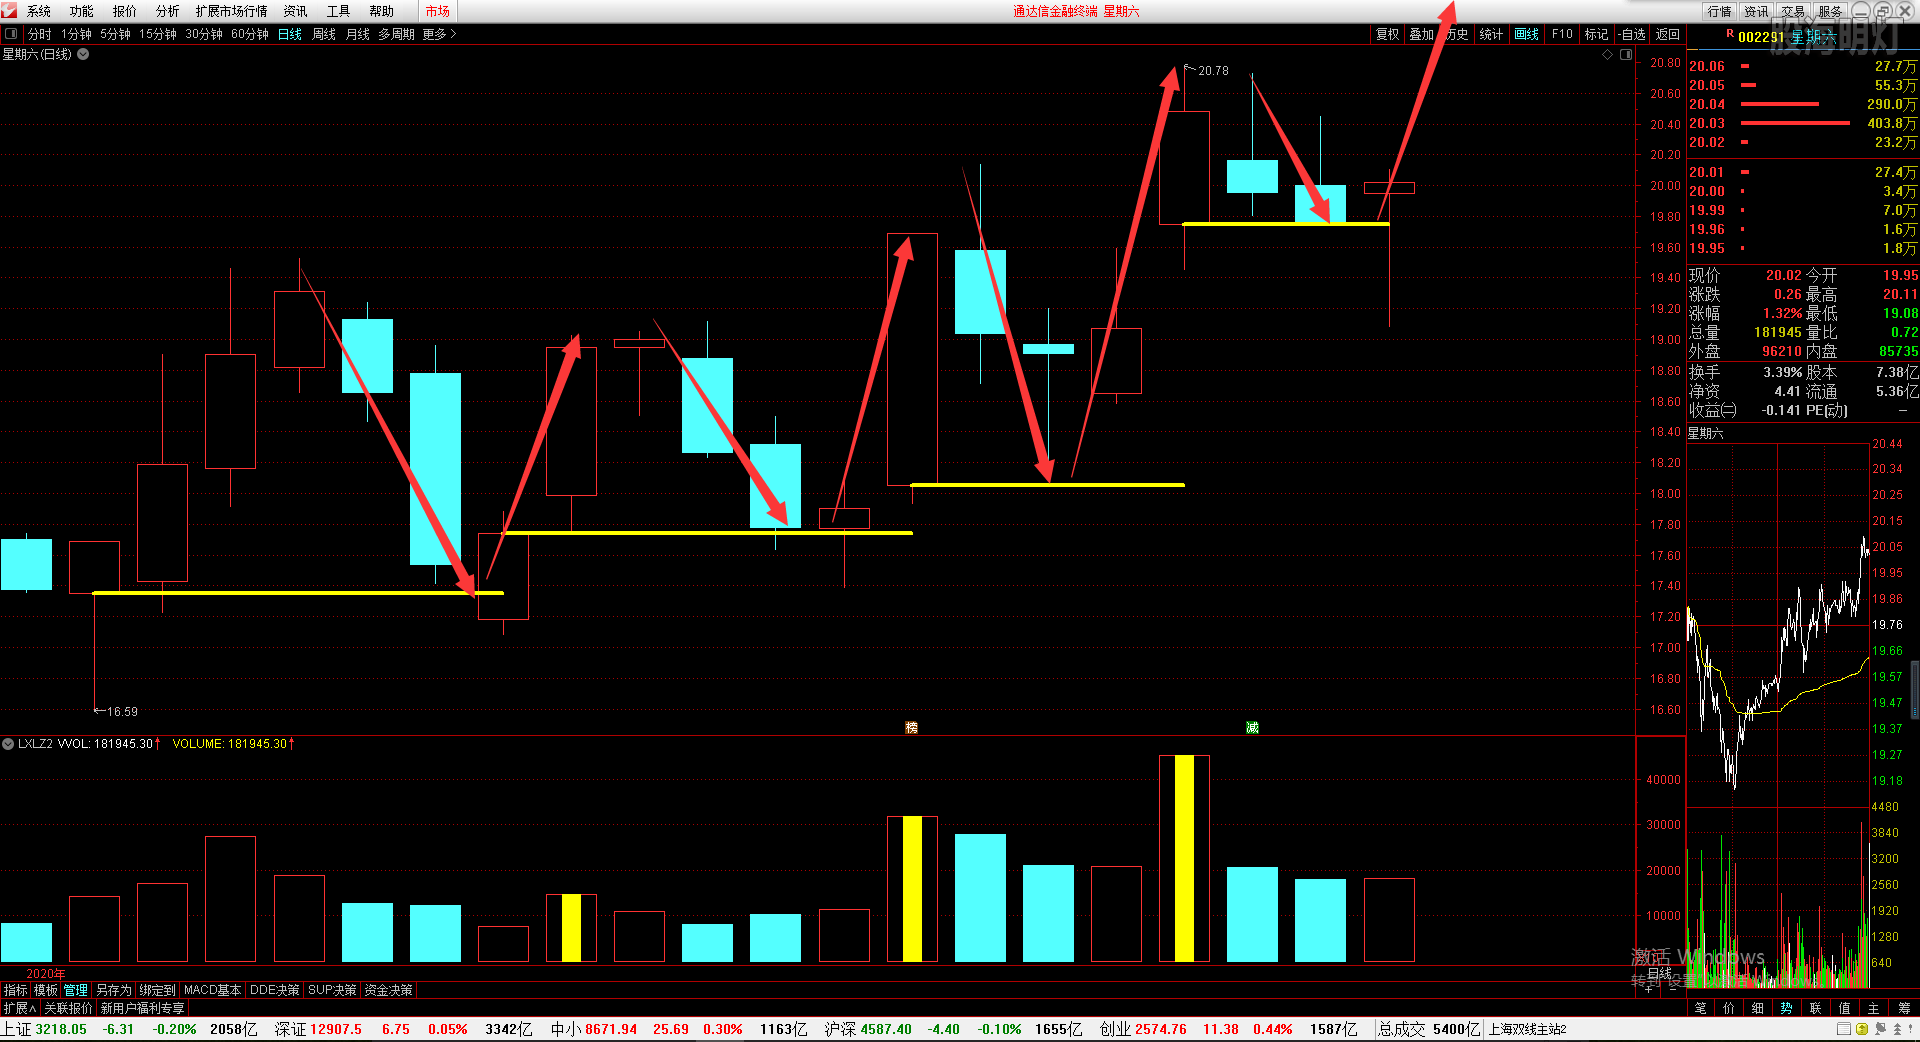Open the 工具 menu

pos(339,11)
